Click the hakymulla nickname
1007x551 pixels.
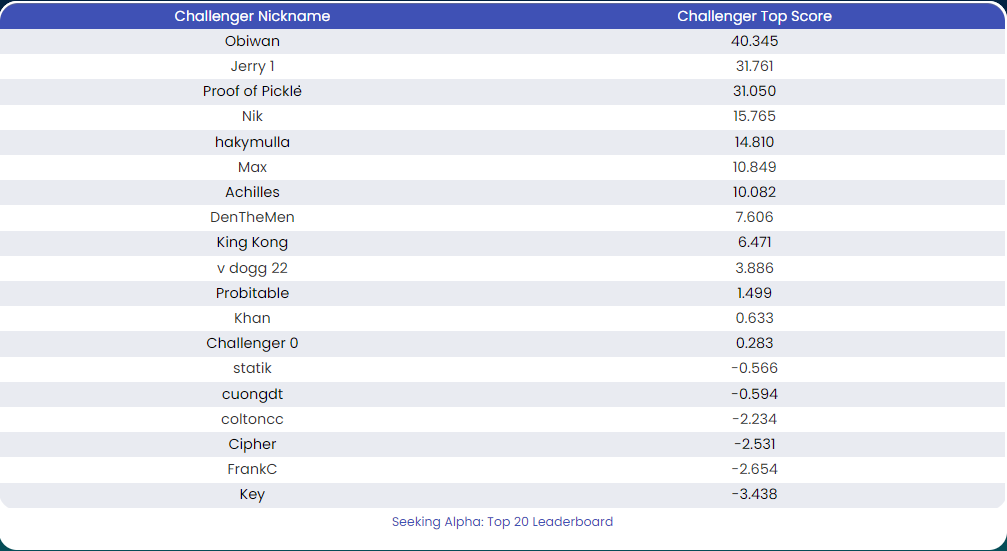pyautogui.click(x=252, y=142)
